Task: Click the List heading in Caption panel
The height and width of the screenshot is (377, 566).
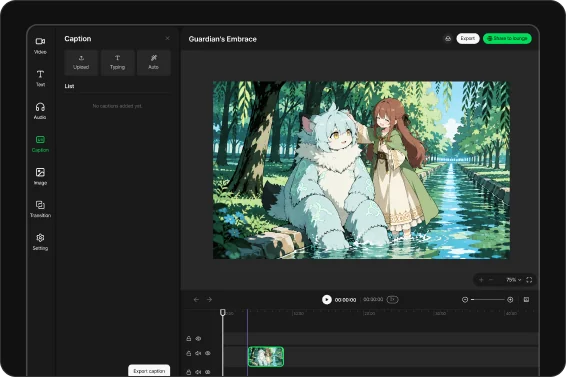Action: pyautogui.click(x=69, y=86)
